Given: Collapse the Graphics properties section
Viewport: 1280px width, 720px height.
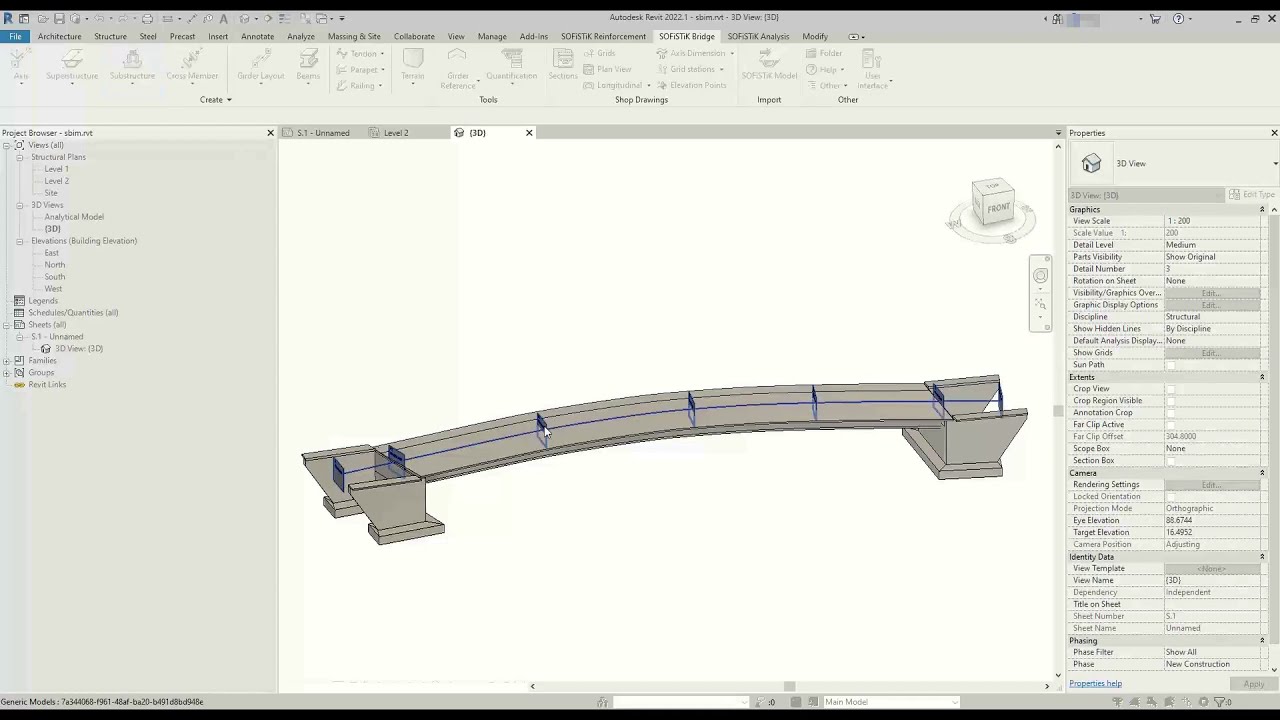Looking at the screenshot, I should click(x=1262, y=209).
